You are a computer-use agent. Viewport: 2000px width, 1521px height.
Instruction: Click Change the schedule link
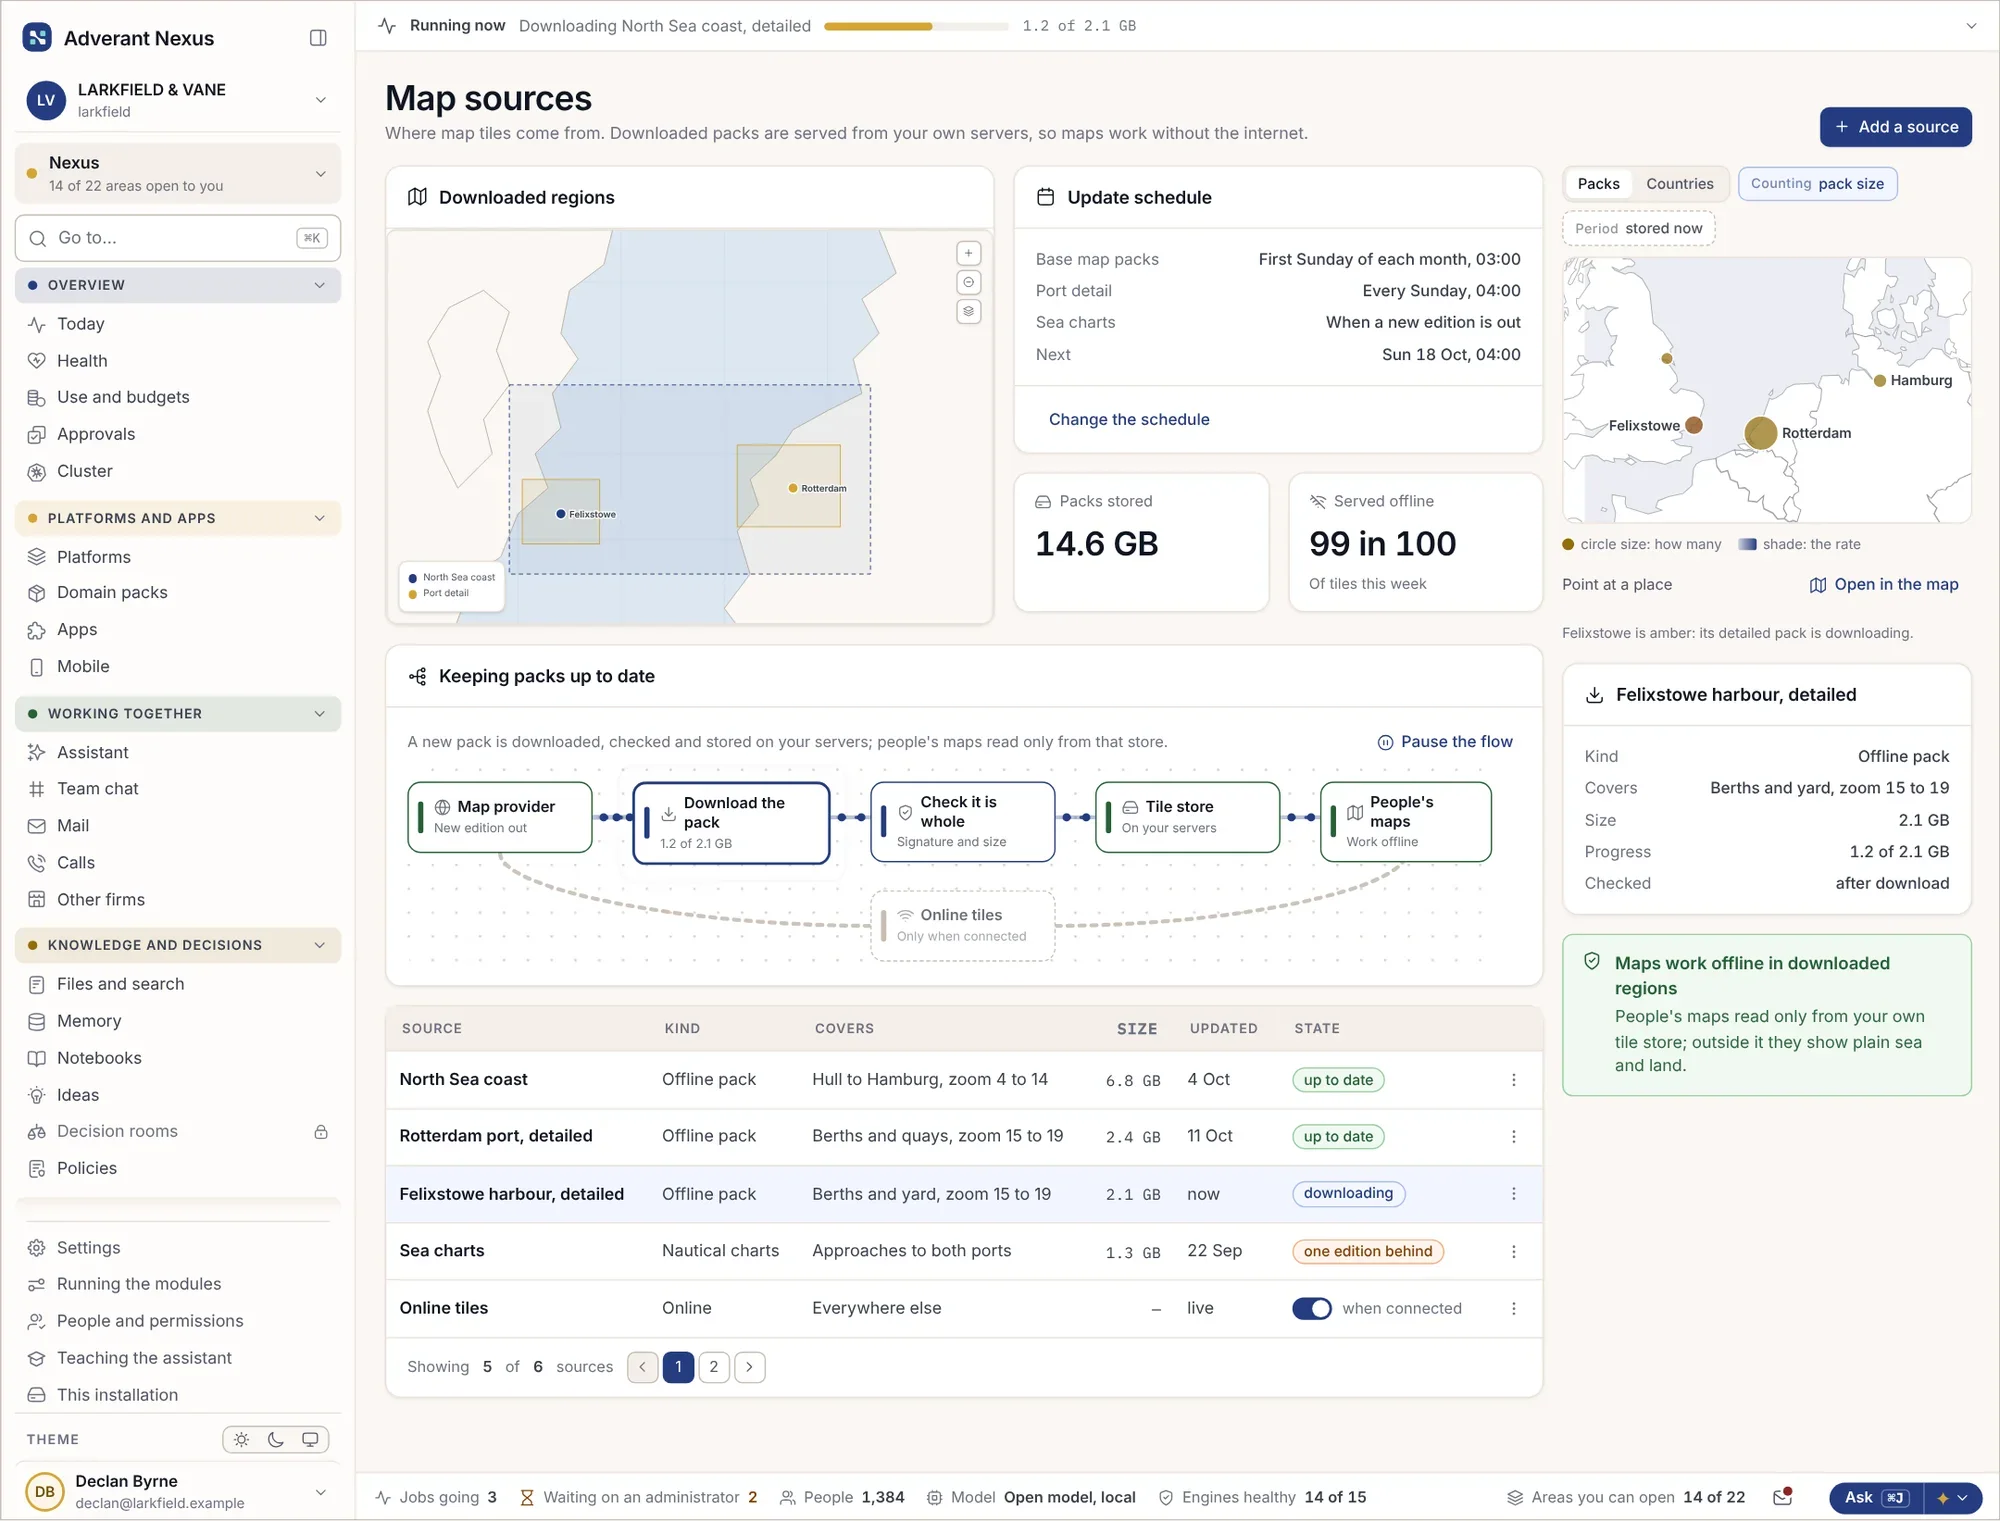click(1128, 420)
